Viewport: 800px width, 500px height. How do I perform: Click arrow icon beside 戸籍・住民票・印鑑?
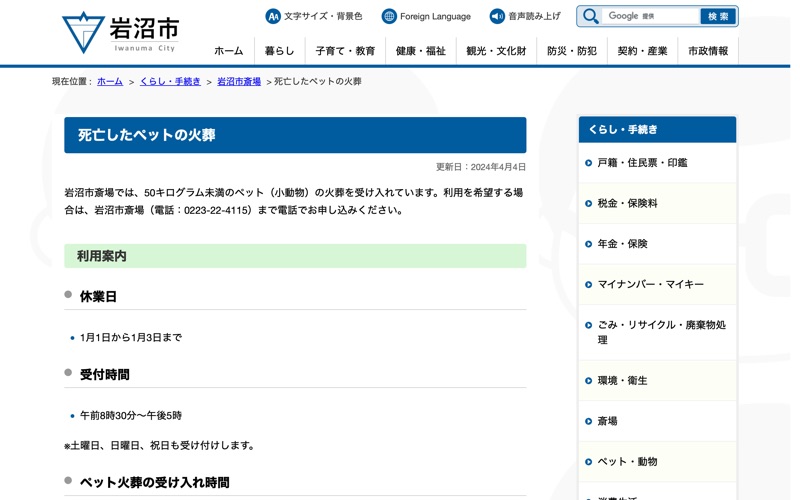pyautogui.click(x=588, y=163)
